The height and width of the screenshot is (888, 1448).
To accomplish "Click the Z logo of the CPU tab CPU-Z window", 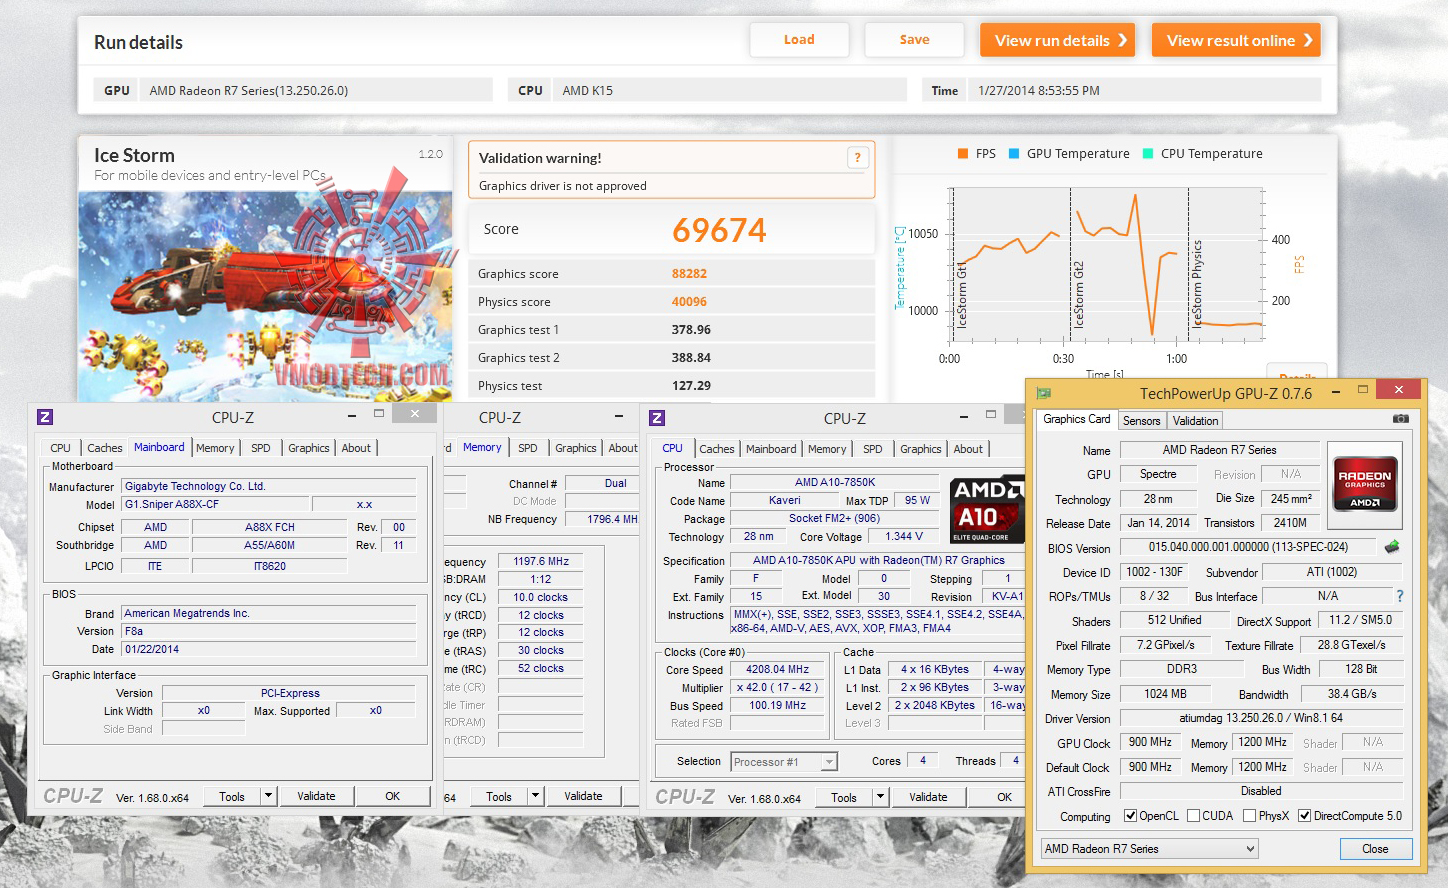I will (x=658, y=418).
